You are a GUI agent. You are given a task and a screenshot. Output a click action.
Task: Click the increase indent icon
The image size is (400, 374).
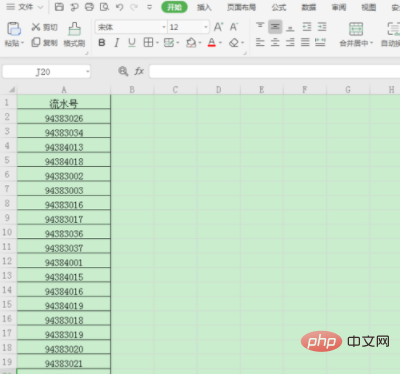click(x=322, y=27)
